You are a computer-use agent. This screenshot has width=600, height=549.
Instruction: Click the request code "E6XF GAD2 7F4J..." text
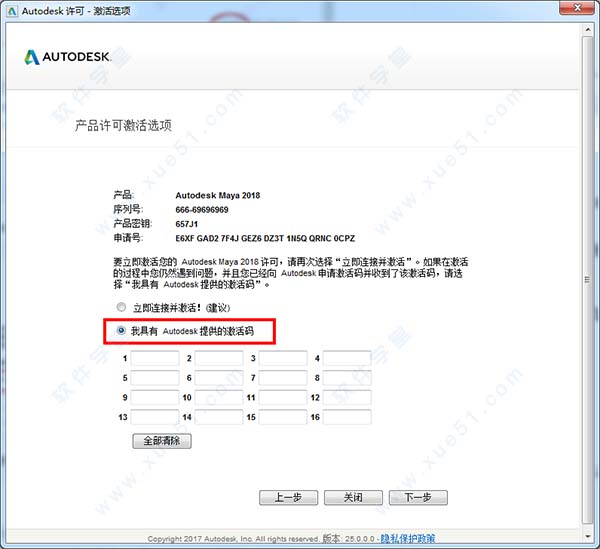coord(265,238)
